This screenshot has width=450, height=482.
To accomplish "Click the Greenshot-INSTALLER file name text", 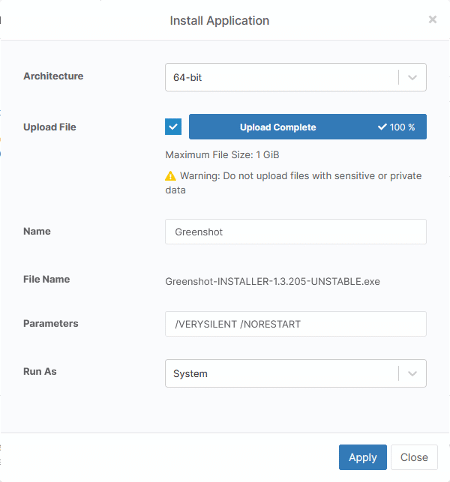I will 273,282.
